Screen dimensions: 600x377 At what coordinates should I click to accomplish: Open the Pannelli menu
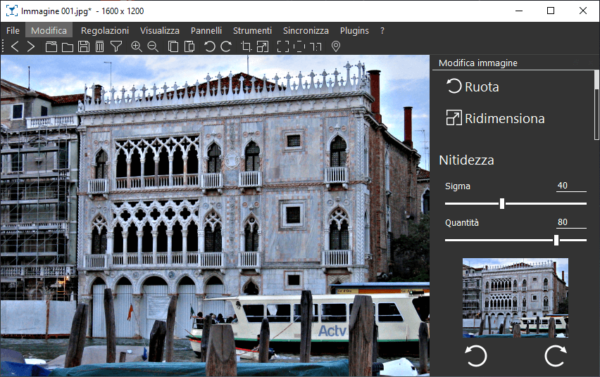tap(206, 31)
